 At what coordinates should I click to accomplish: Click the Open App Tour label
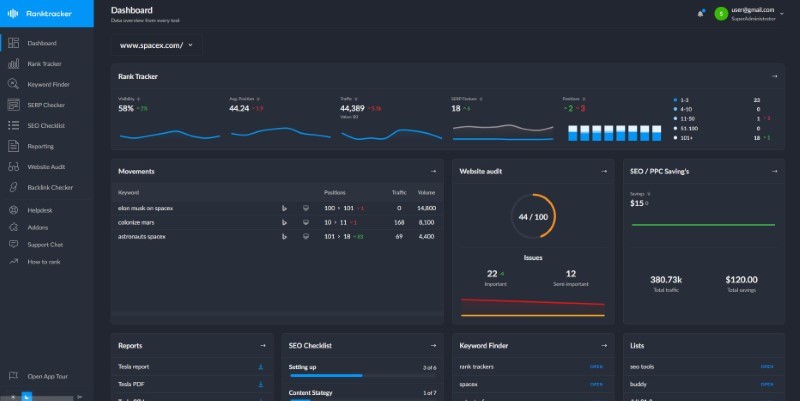(47, 377)
